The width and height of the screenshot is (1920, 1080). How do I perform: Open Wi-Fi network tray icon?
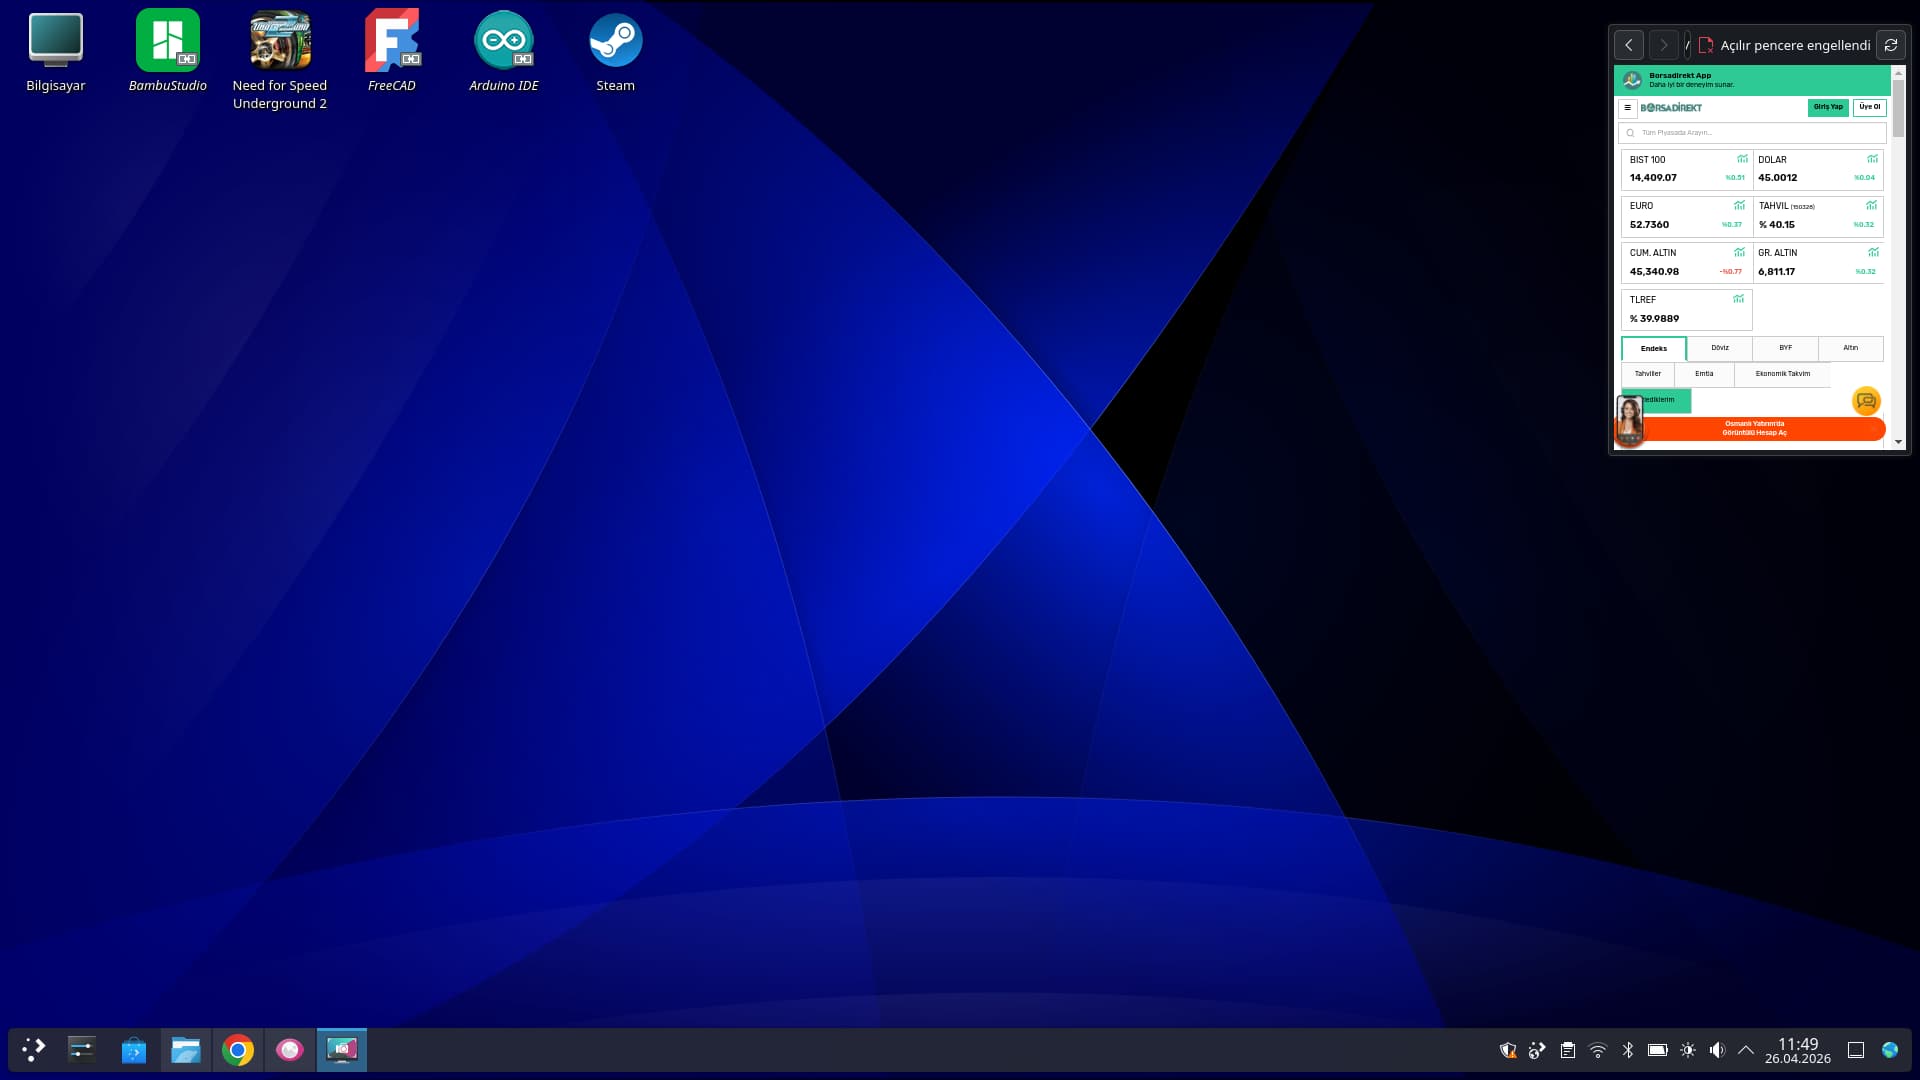pyautogui.click(x=1597, y=1050)
